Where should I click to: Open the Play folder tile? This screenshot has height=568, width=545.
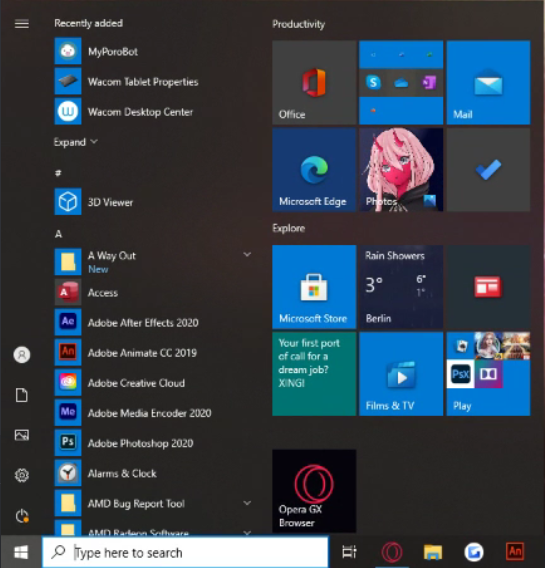(488, 374)
